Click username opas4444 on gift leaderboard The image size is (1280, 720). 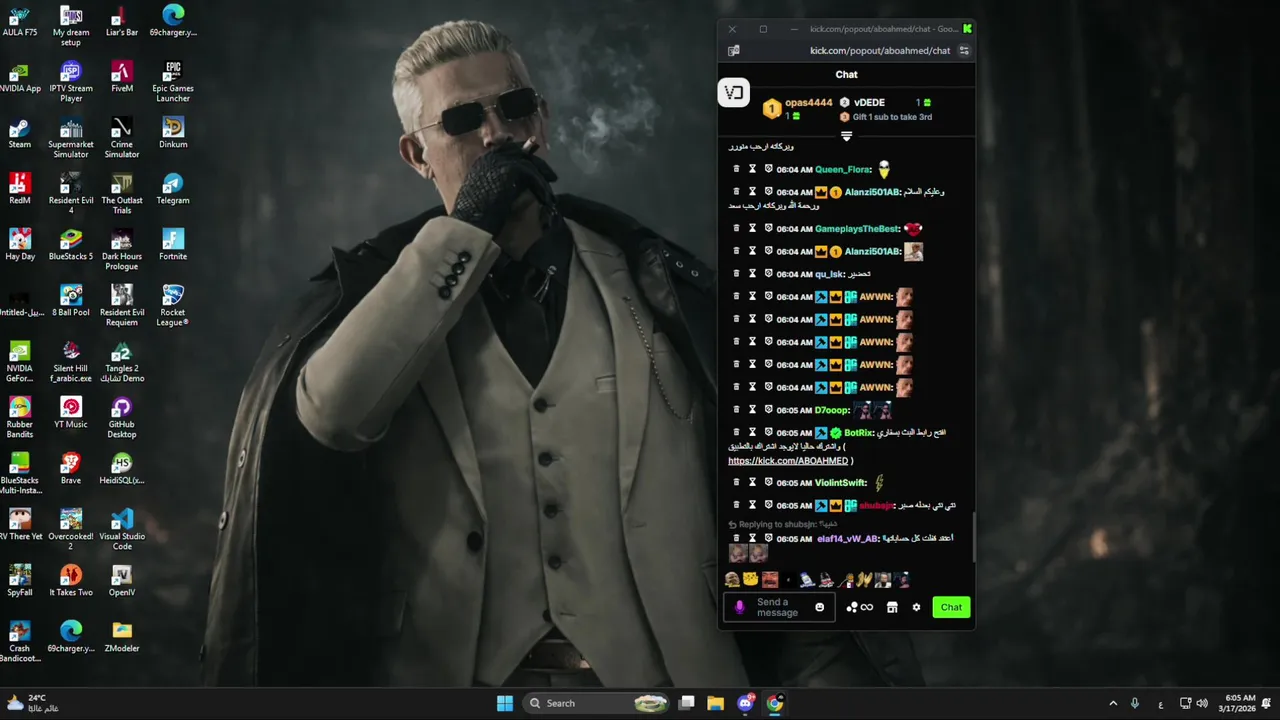(808, 103)
